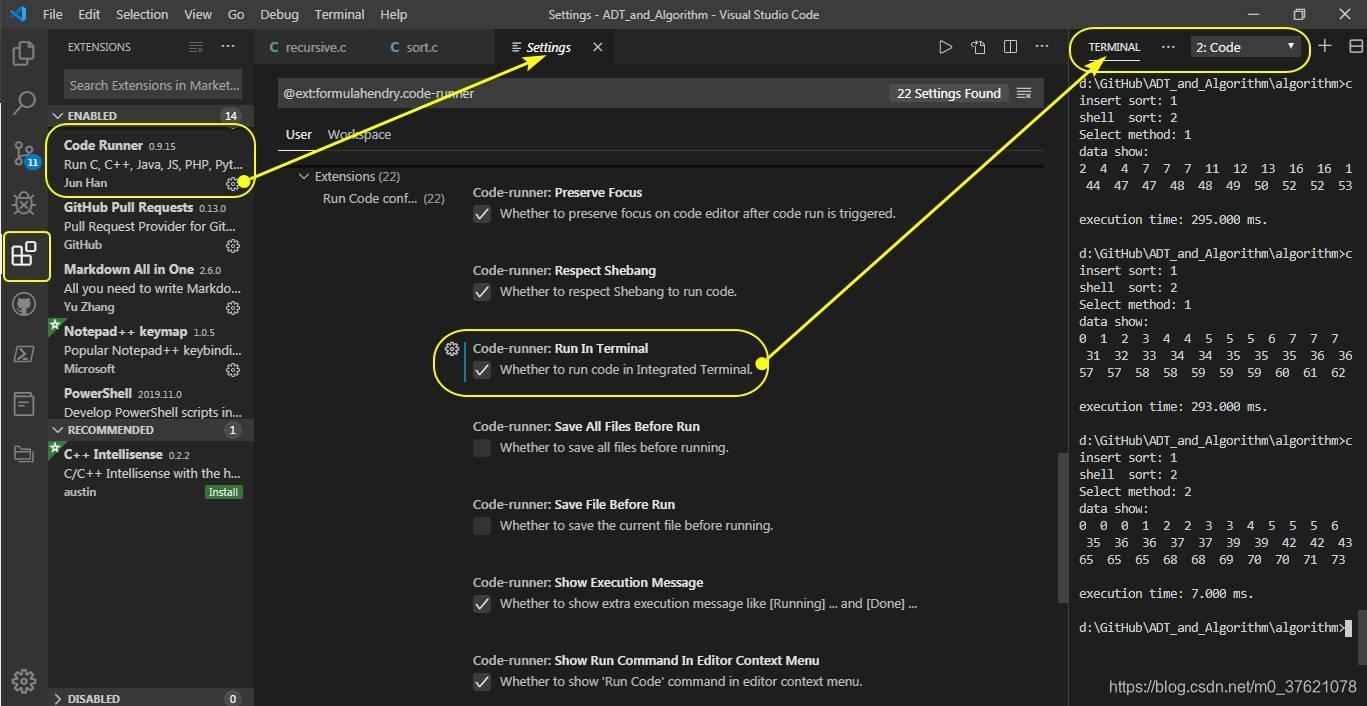Image resolution: width=1367 pixels, height=706 pixels.
Task: Split the terminal using the split icon
Action: pos(1356,46)
